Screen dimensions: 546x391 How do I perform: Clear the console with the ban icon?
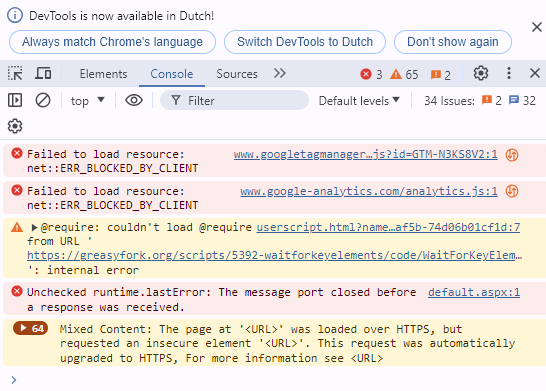pos(43,101)
